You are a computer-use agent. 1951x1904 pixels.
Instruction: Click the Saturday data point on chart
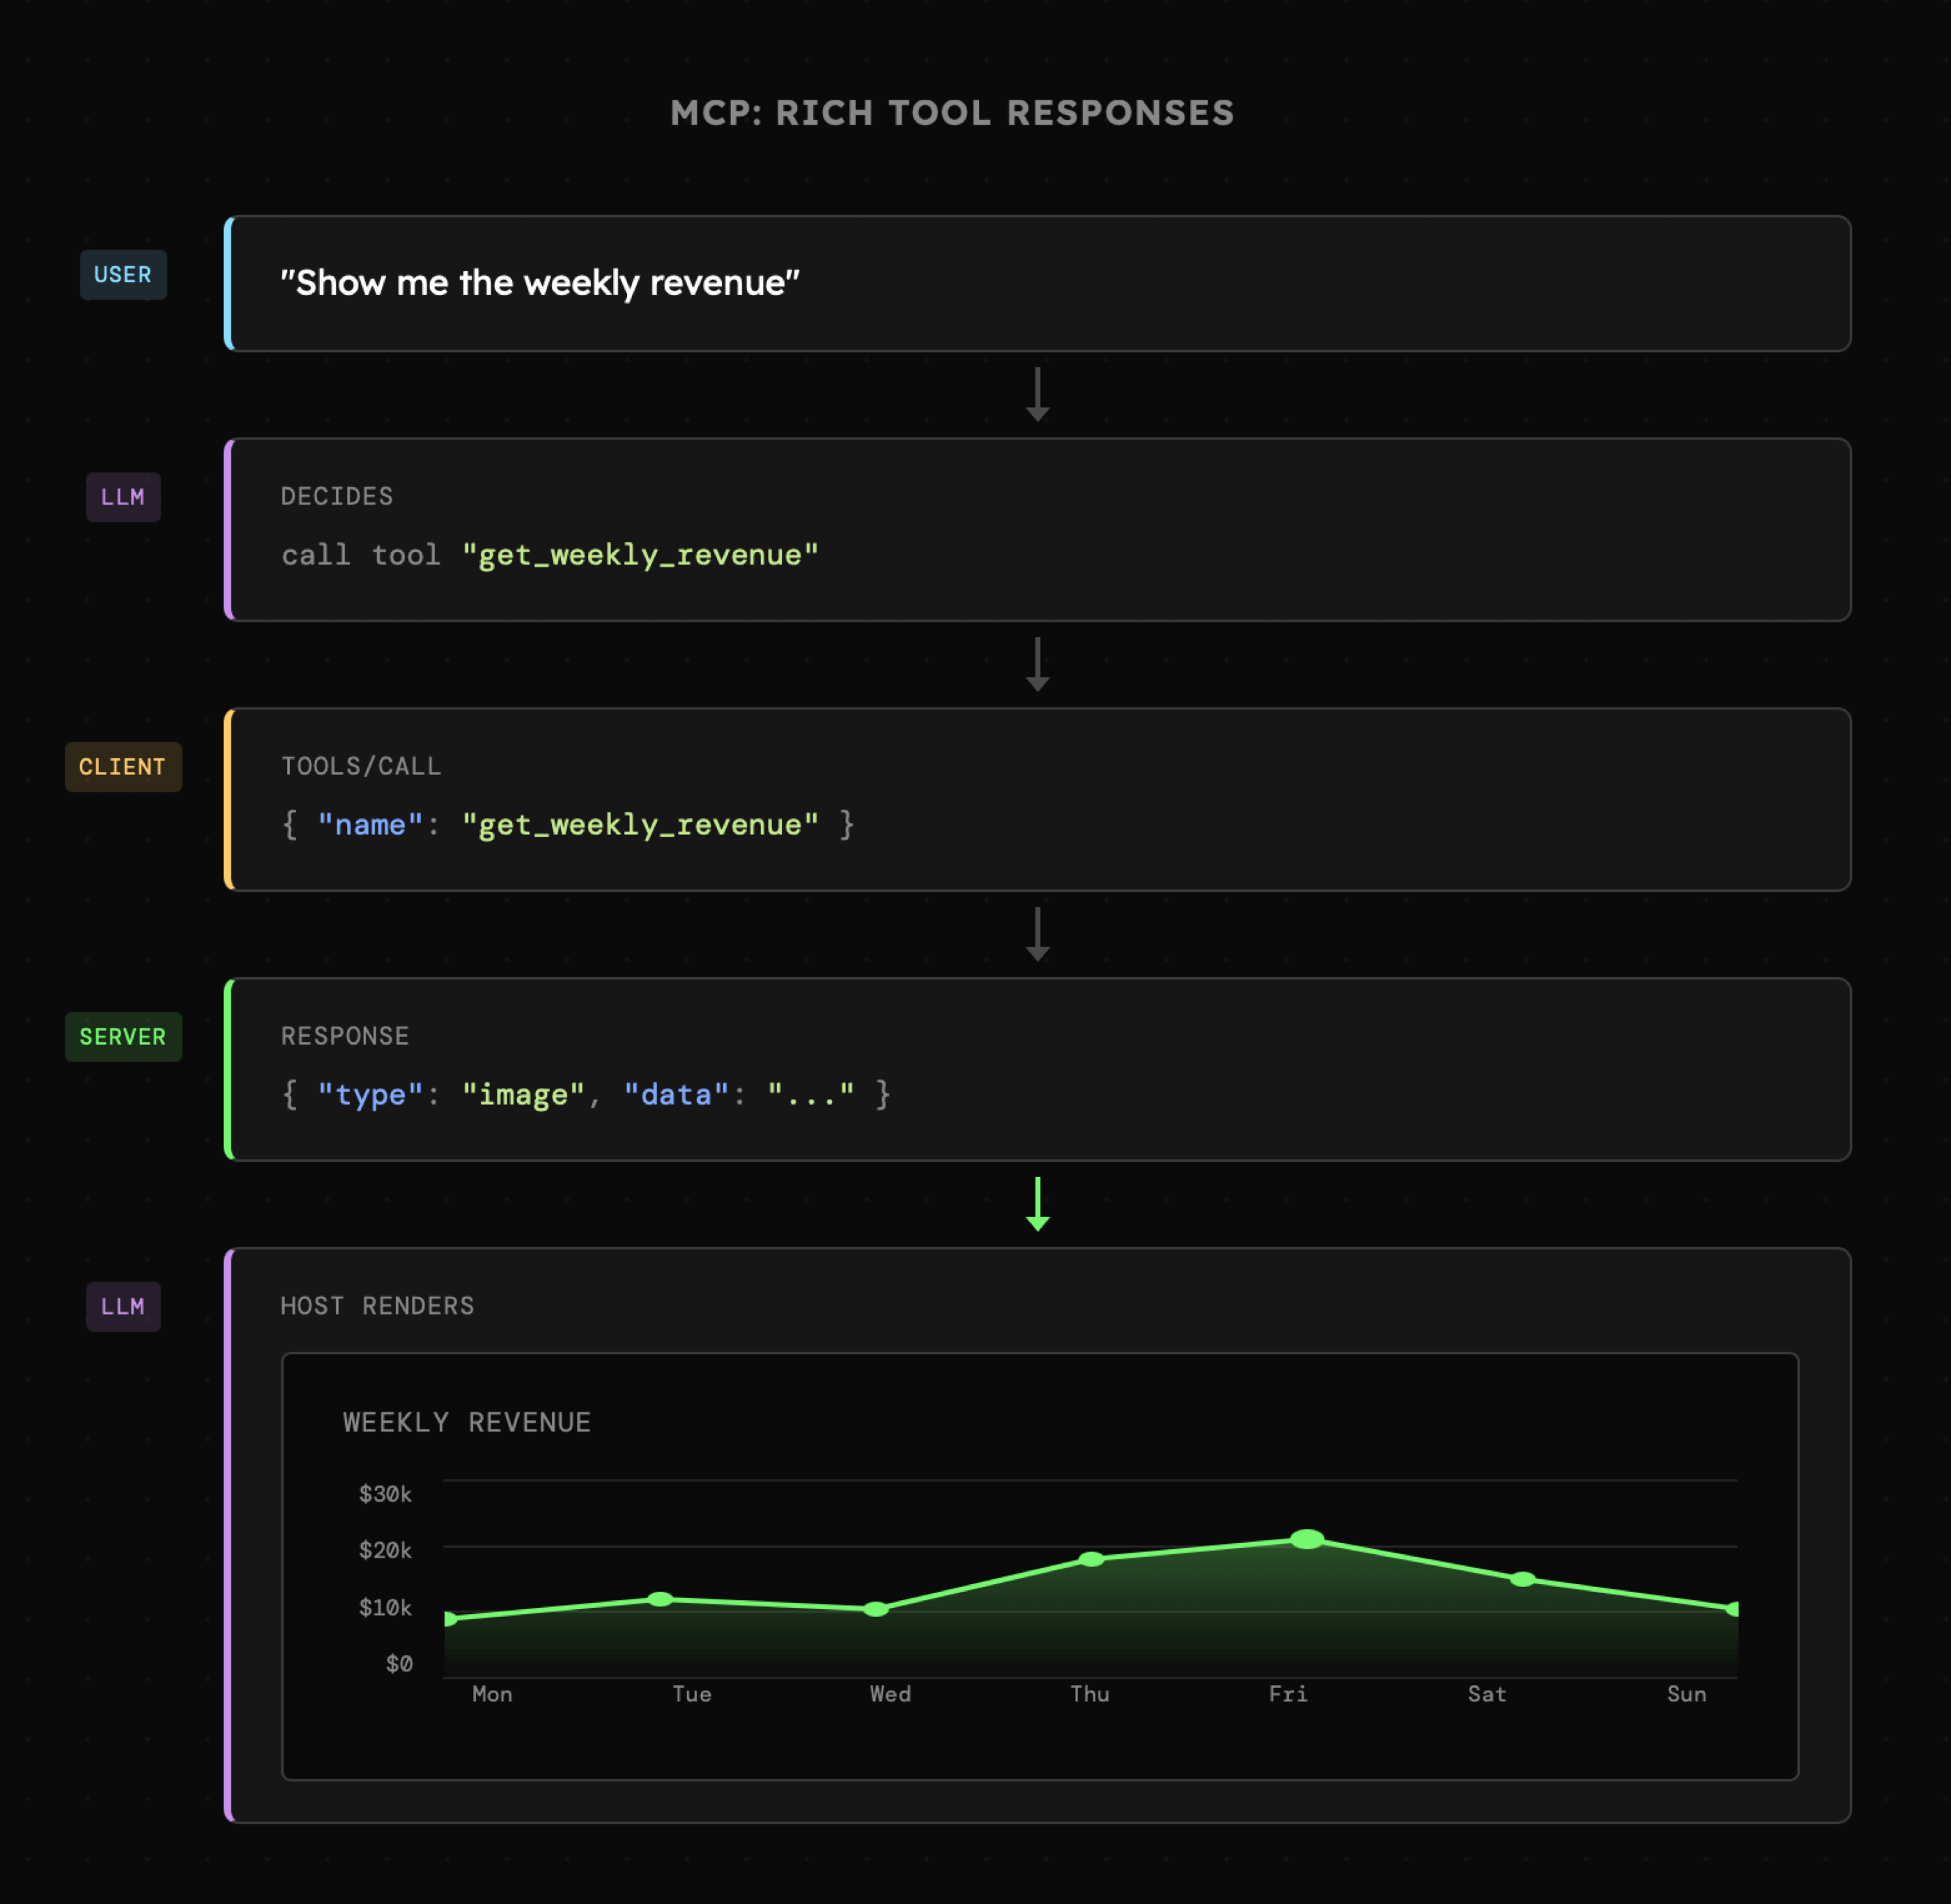(x=1522, y=1579)
